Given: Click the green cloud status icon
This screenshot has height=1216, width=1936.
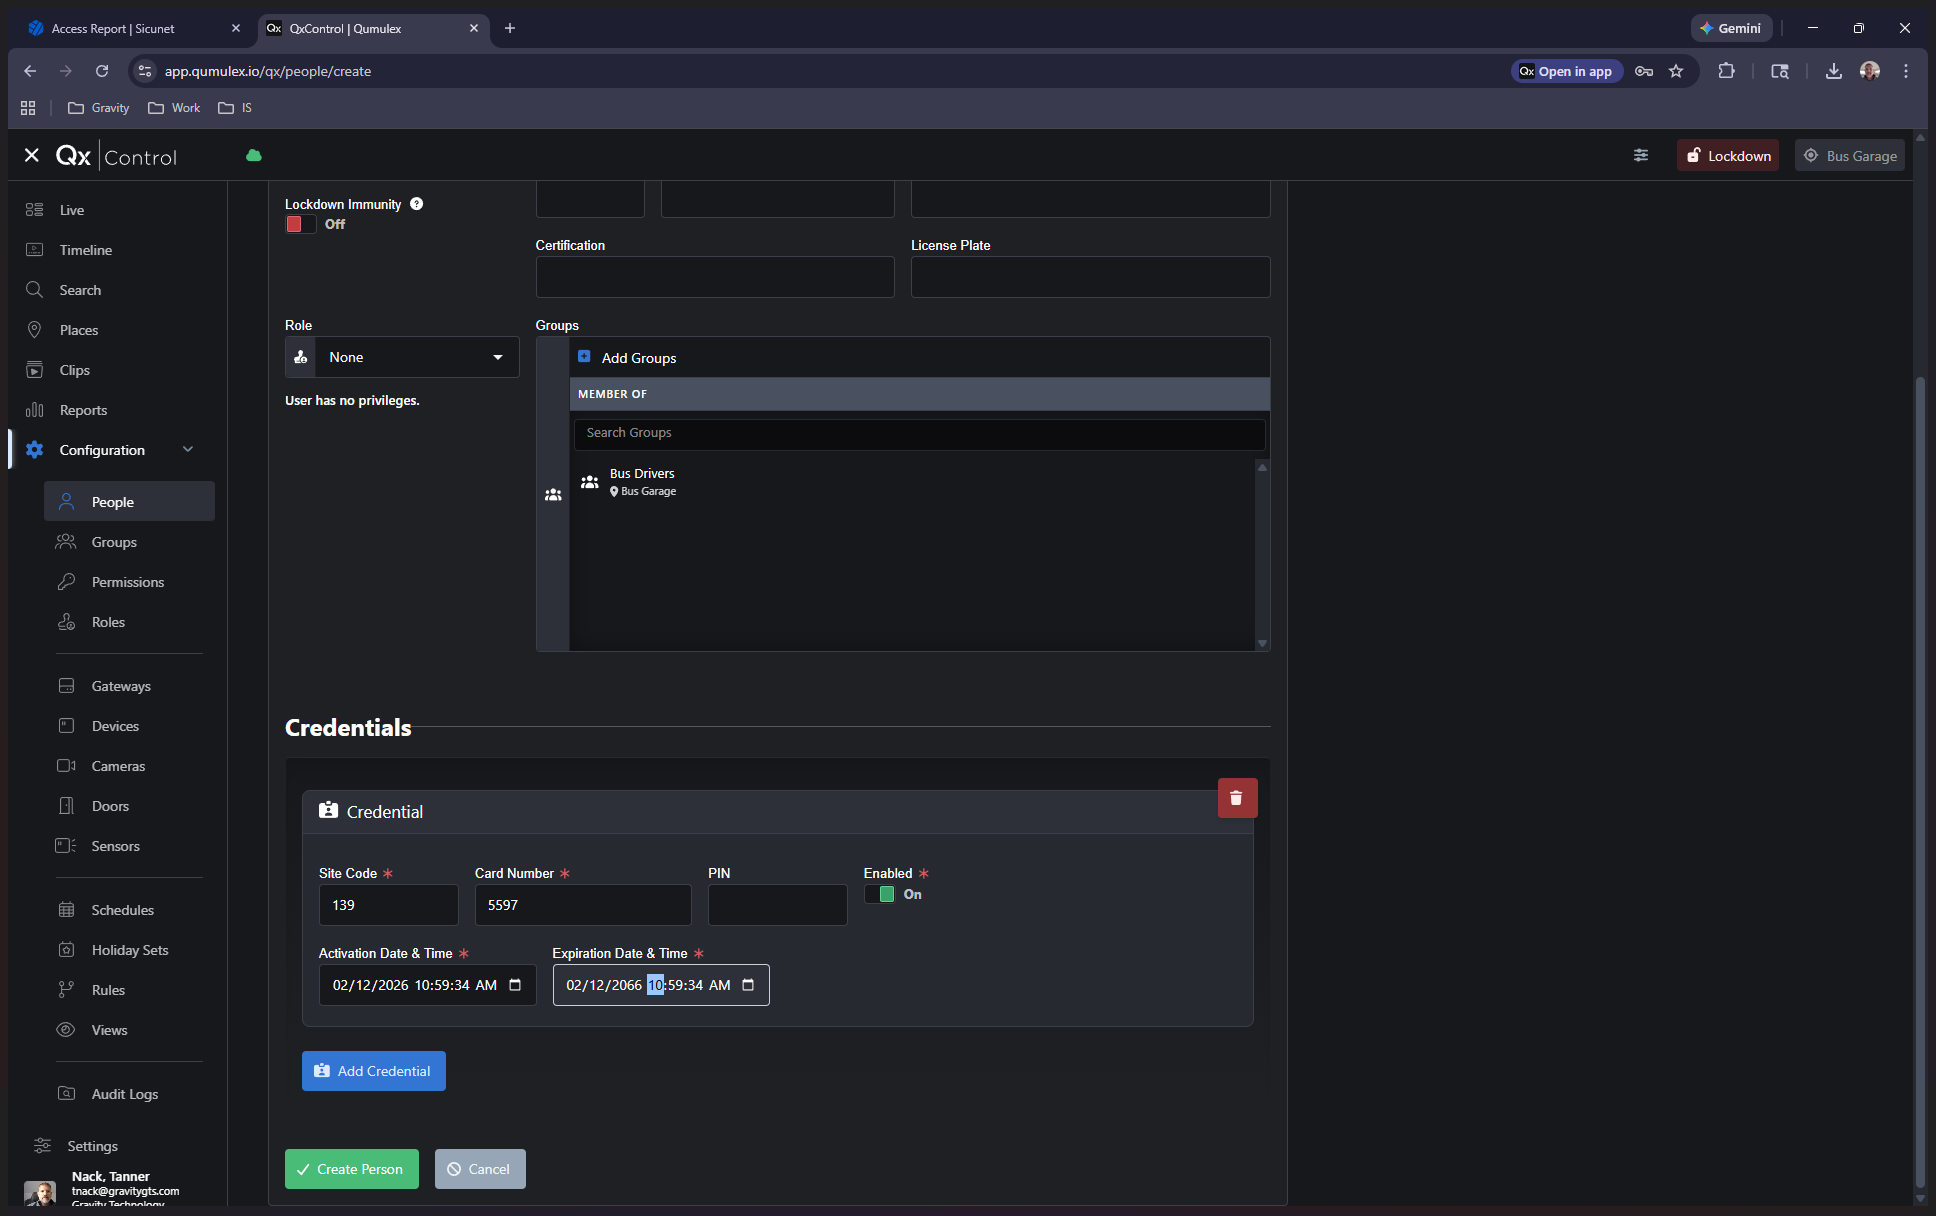Looking at the screenshot, I should 254,155.
